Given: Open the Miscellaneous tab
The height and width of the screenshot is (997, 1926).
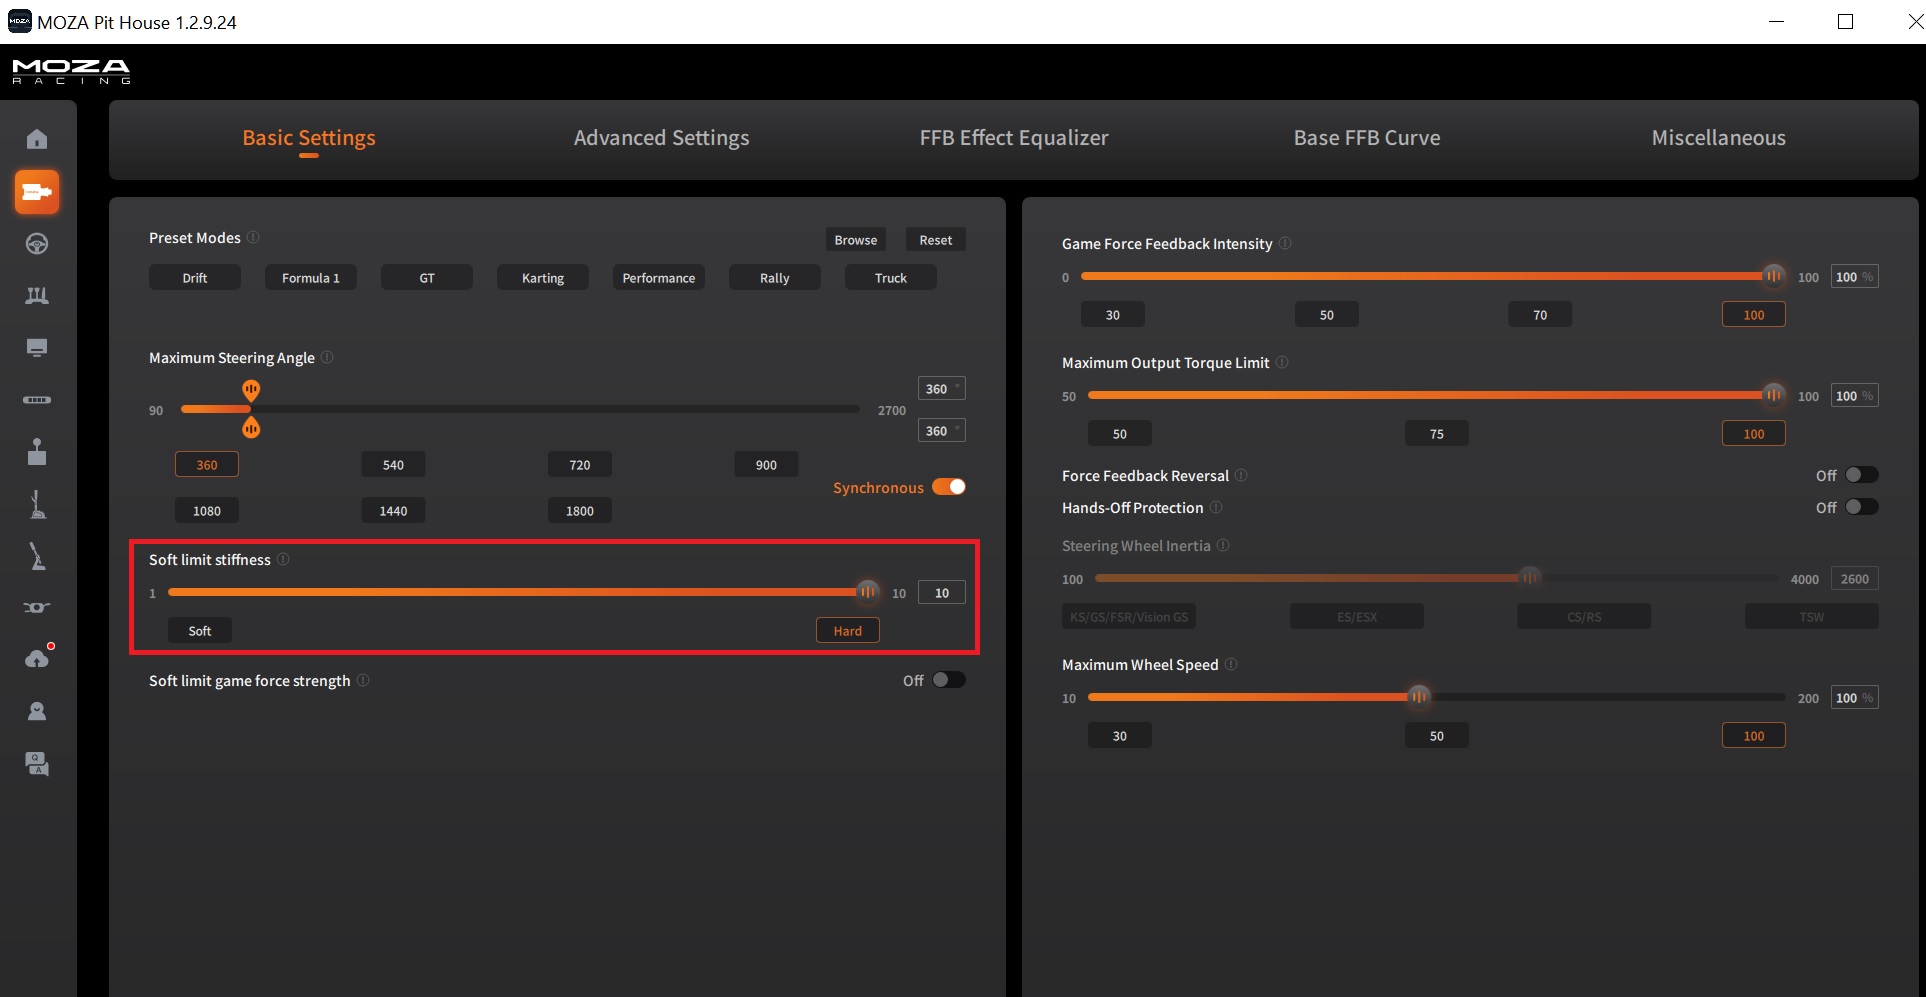Looking at the screenshot, I should tap(1719, 138).
